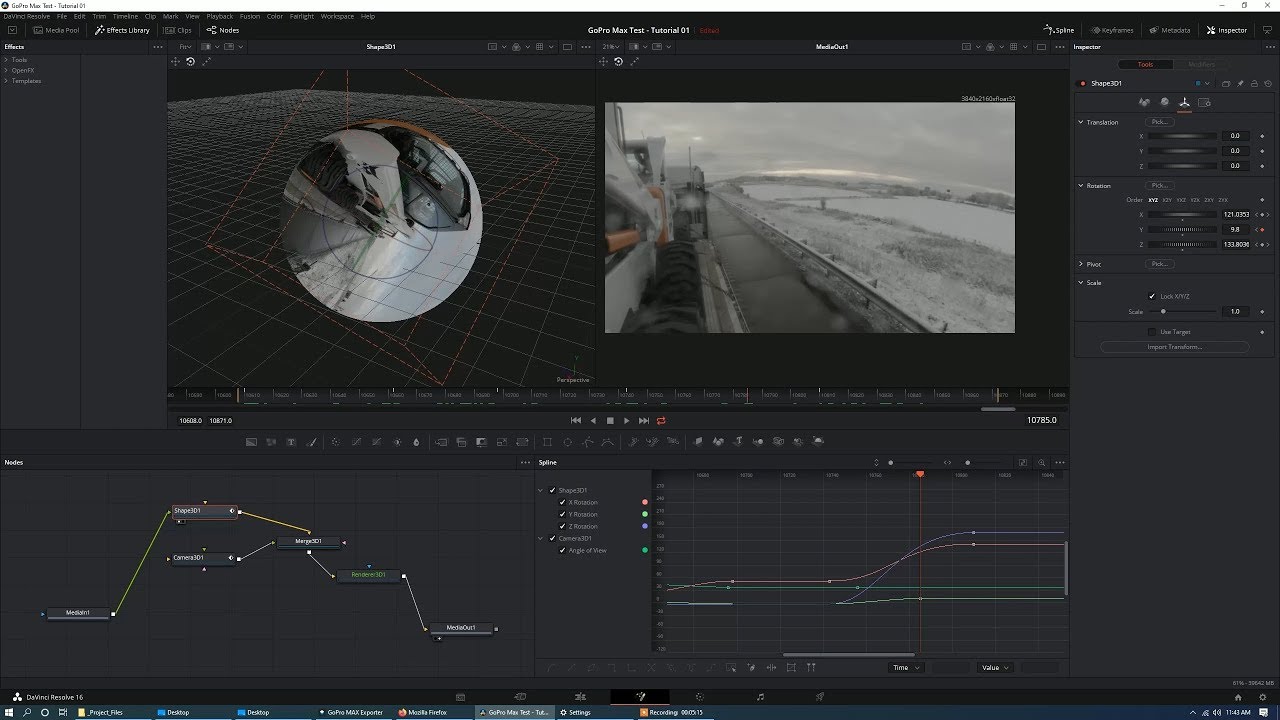Open the Workspace menu

click(337, 16)
